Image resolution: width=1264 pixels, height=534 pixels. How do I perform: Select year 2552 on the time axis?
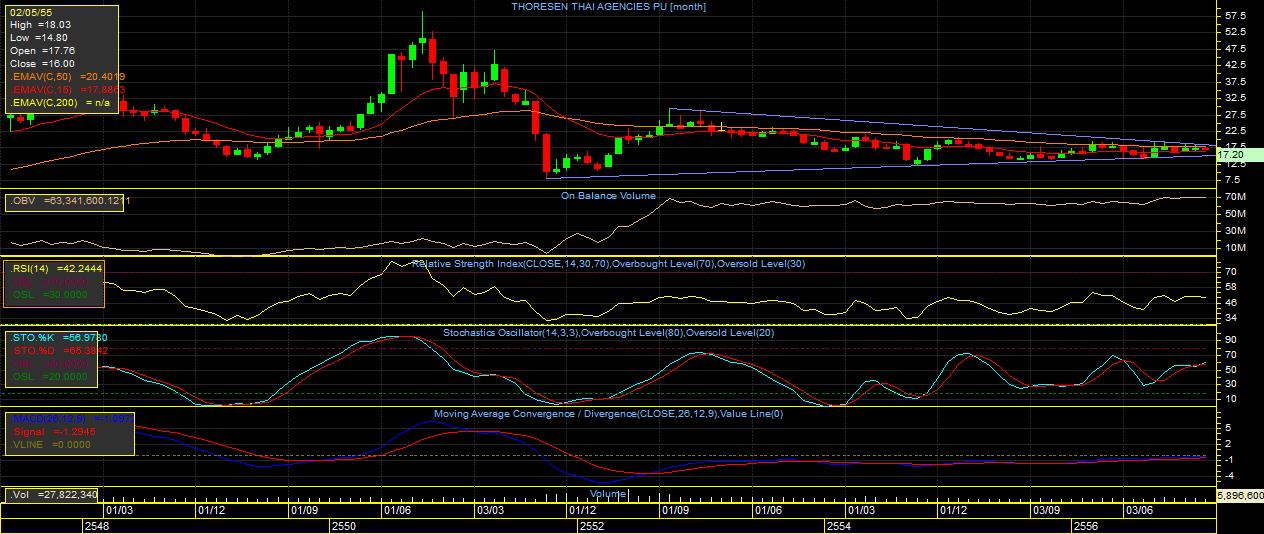590,525
